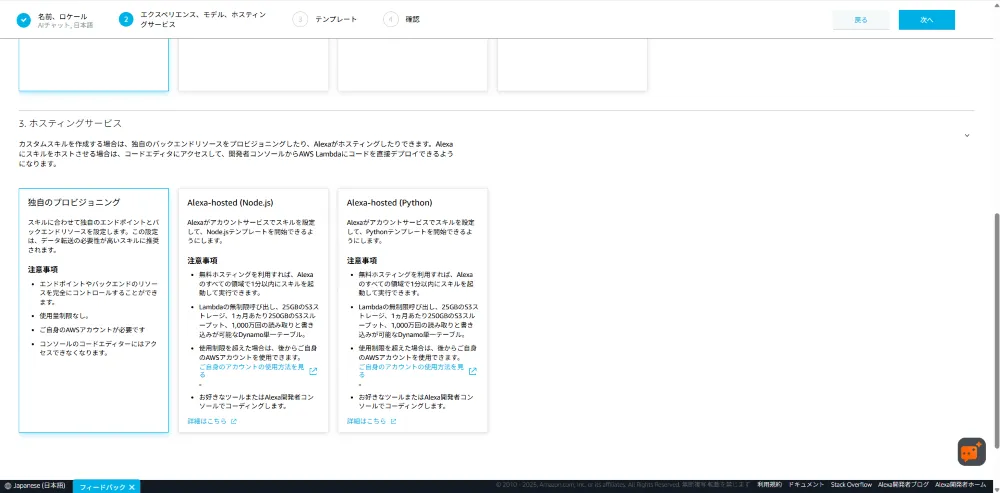Open 詳細はこちら link in Python card

[x=366, y=422]
